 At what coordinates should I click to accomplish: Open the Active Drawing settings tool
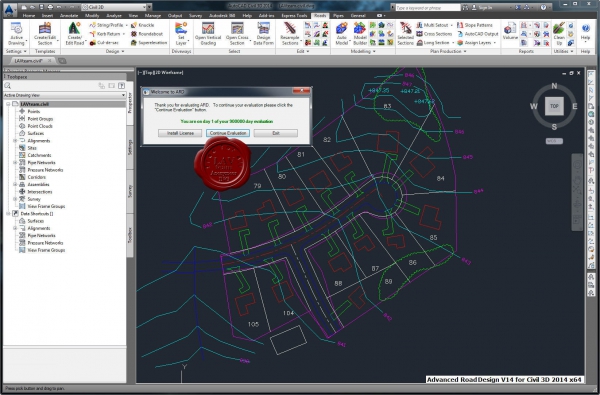click(16, 34)
